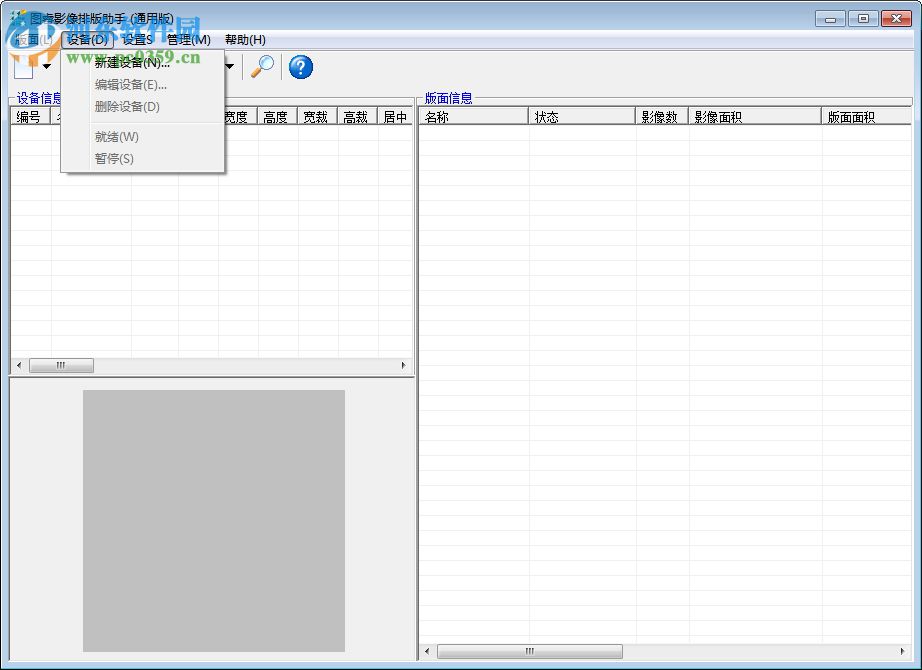Screen dimensions: 922x670
Task: Click the gray layout preview area
Action: 213,521
